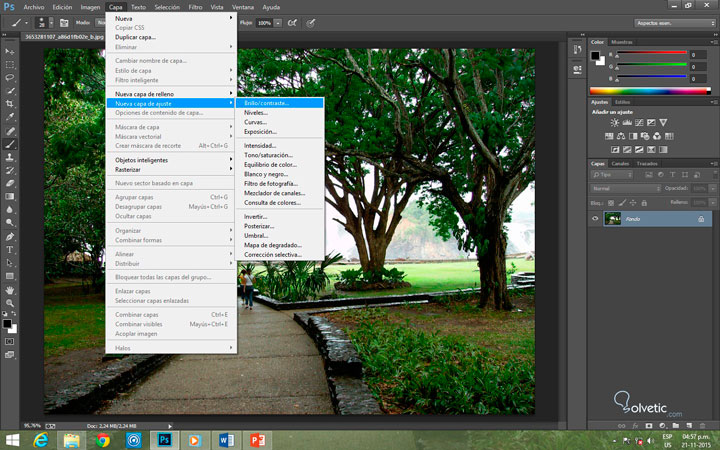
Task: Select the Lasso tool
Action: pyautogui.click(x=10, y=78)
